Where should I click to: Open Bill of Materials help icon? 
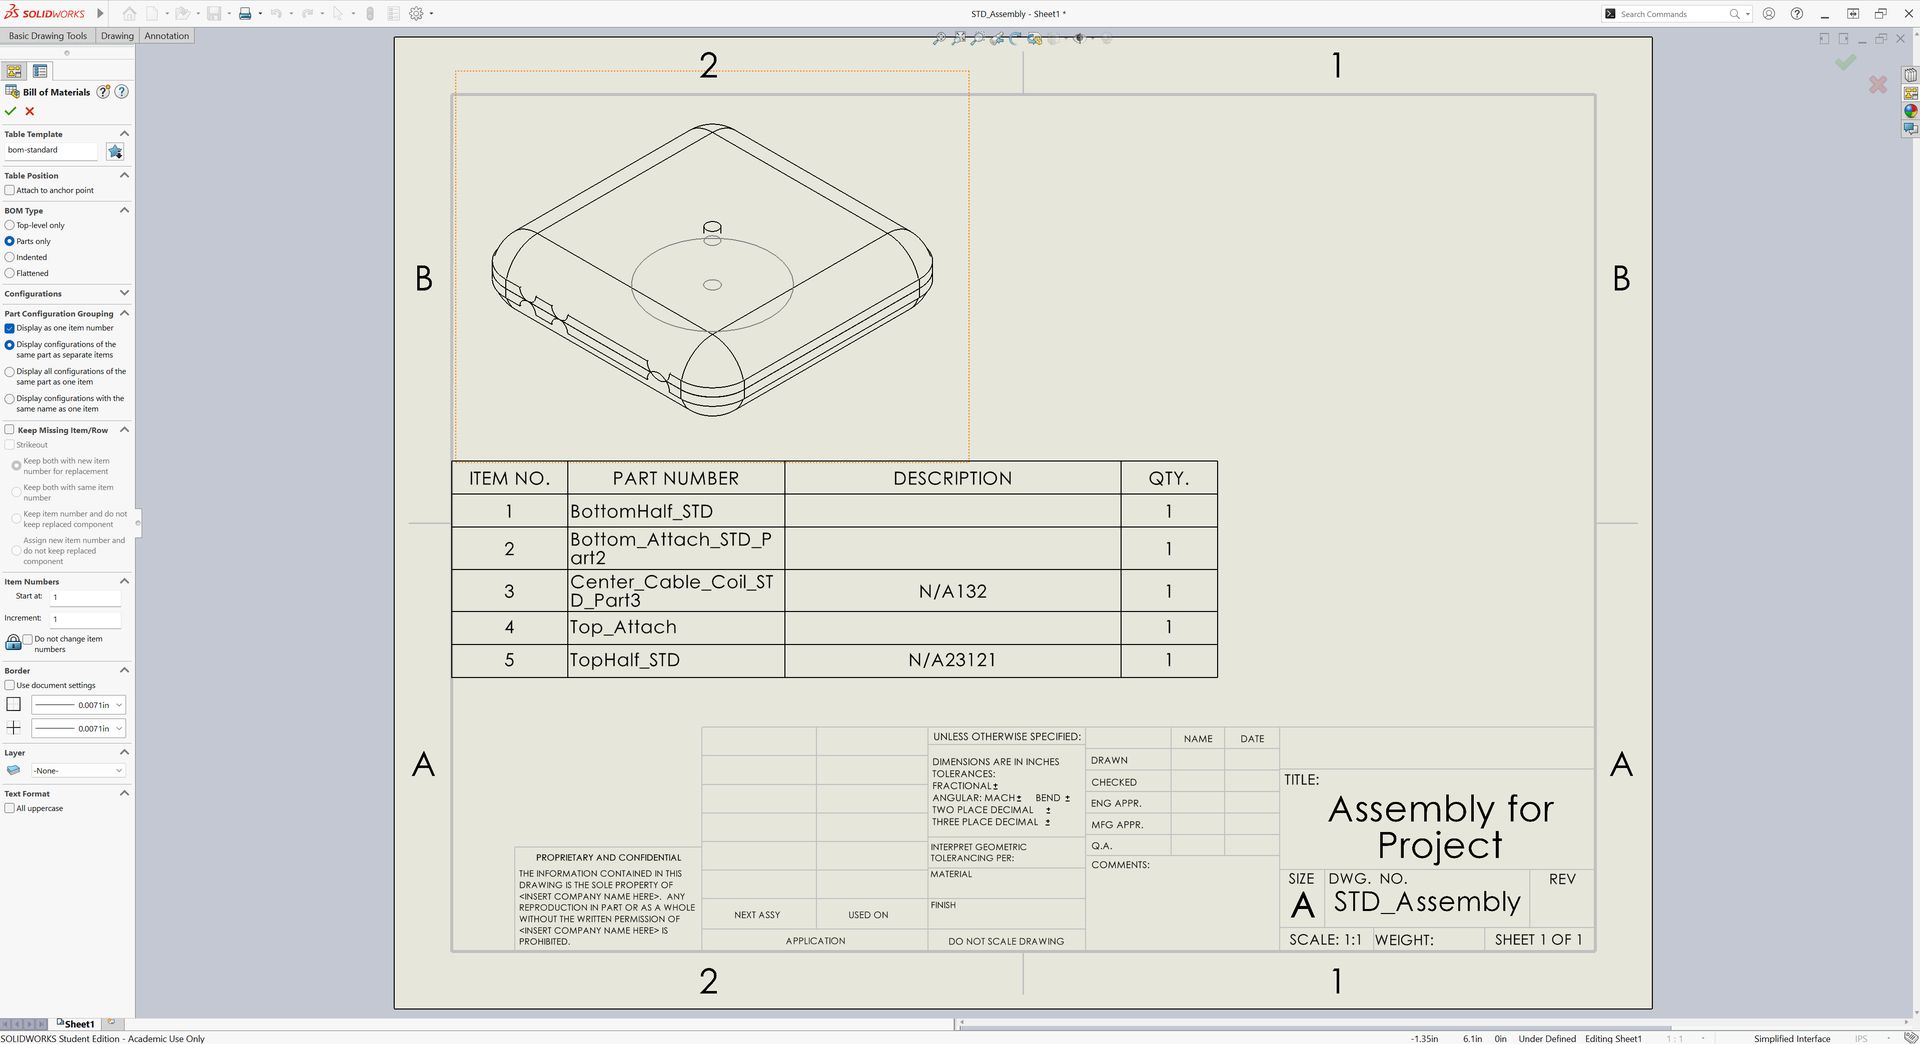point(122,91)
